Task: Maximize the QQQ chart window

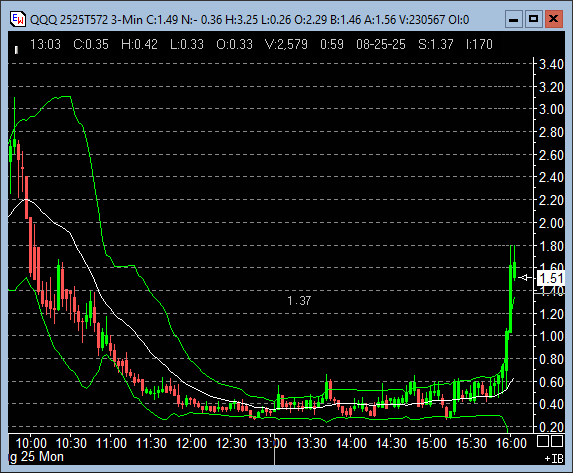Action: tap(533, 19)
